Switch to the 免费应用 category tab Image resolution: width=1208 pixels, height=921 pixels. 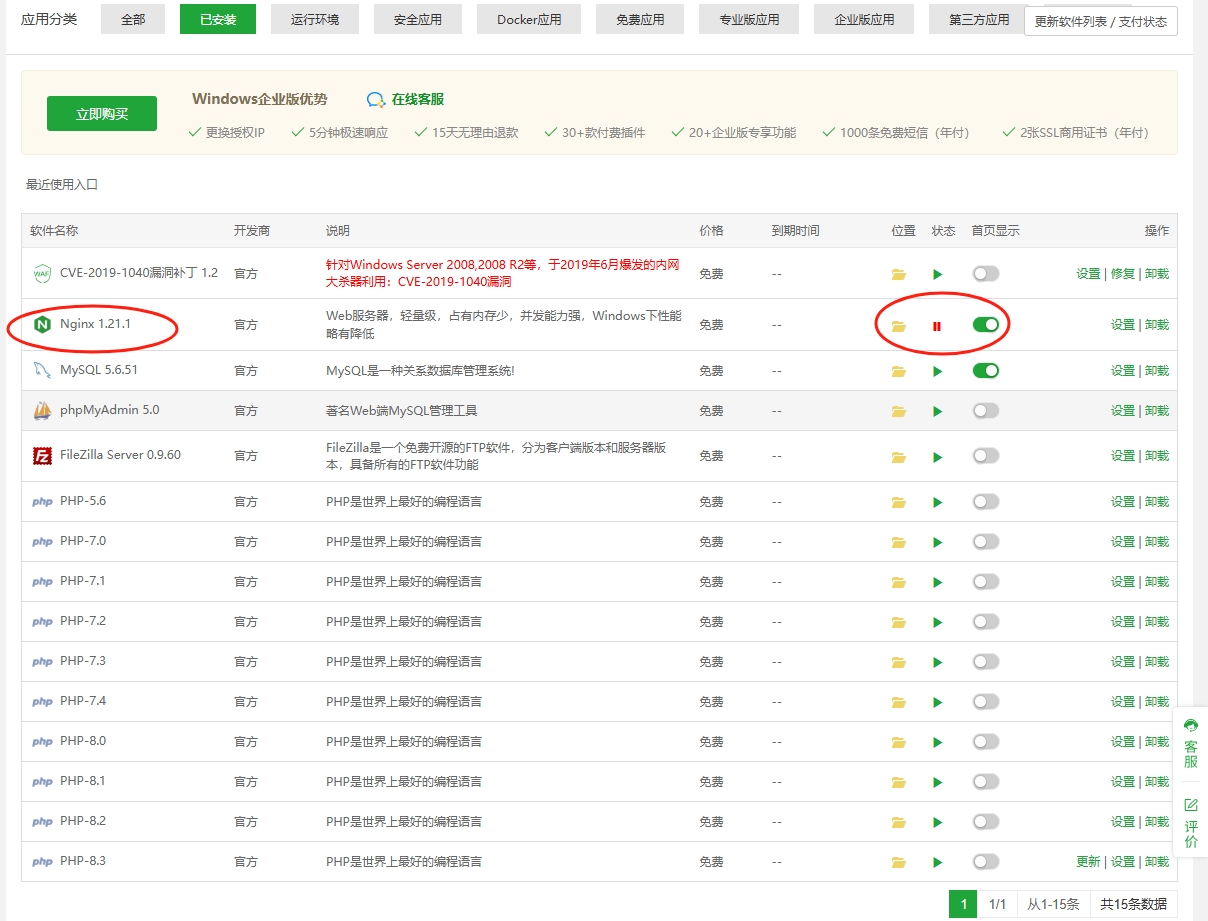(x=640, y=19)
